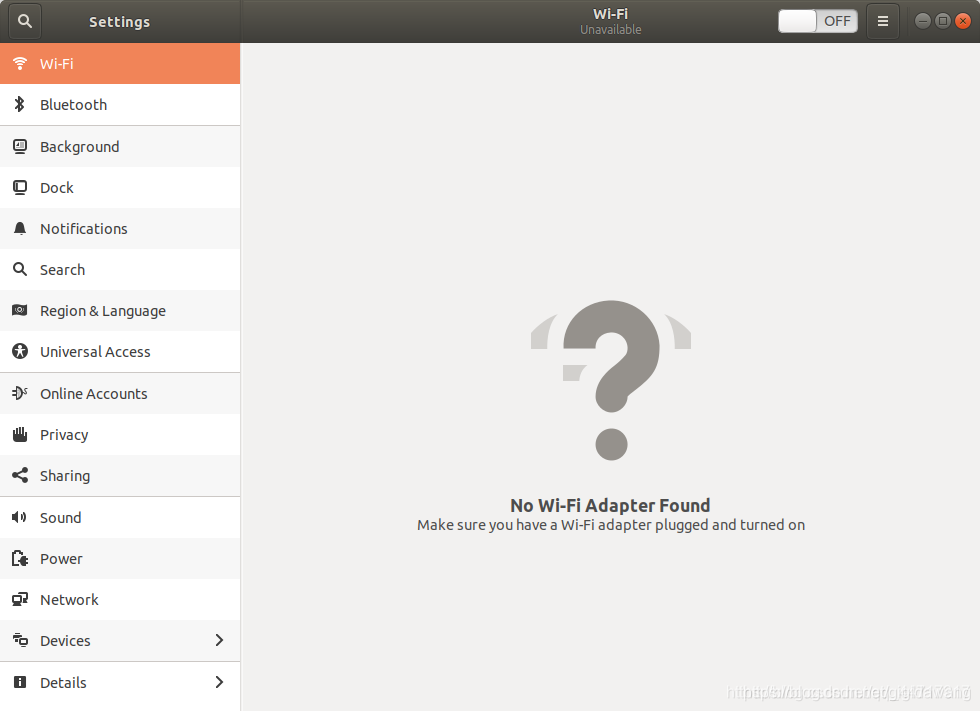Go to Network settings
Viewport: 980px width, 711px height.
(120, 600)
